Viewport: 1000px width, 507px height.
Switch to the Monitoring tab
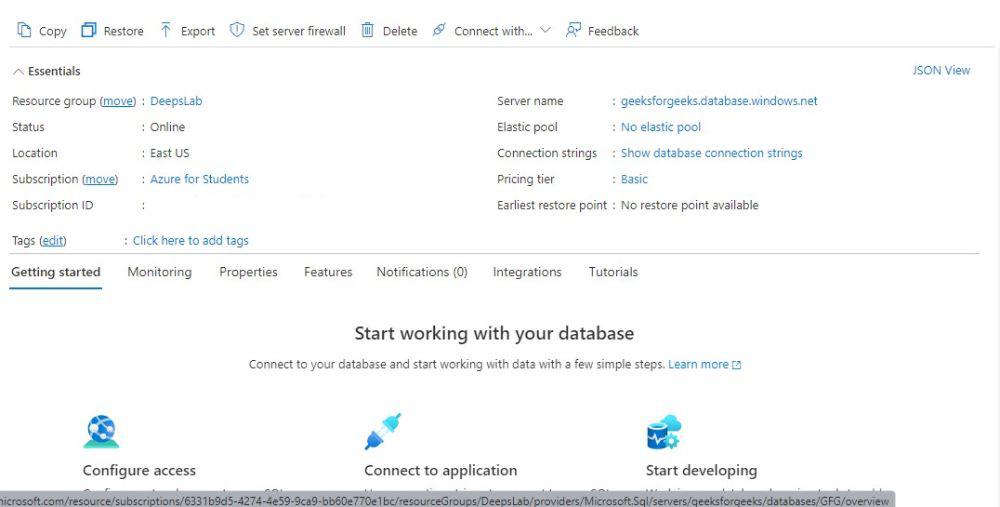(x=159, y=272)
